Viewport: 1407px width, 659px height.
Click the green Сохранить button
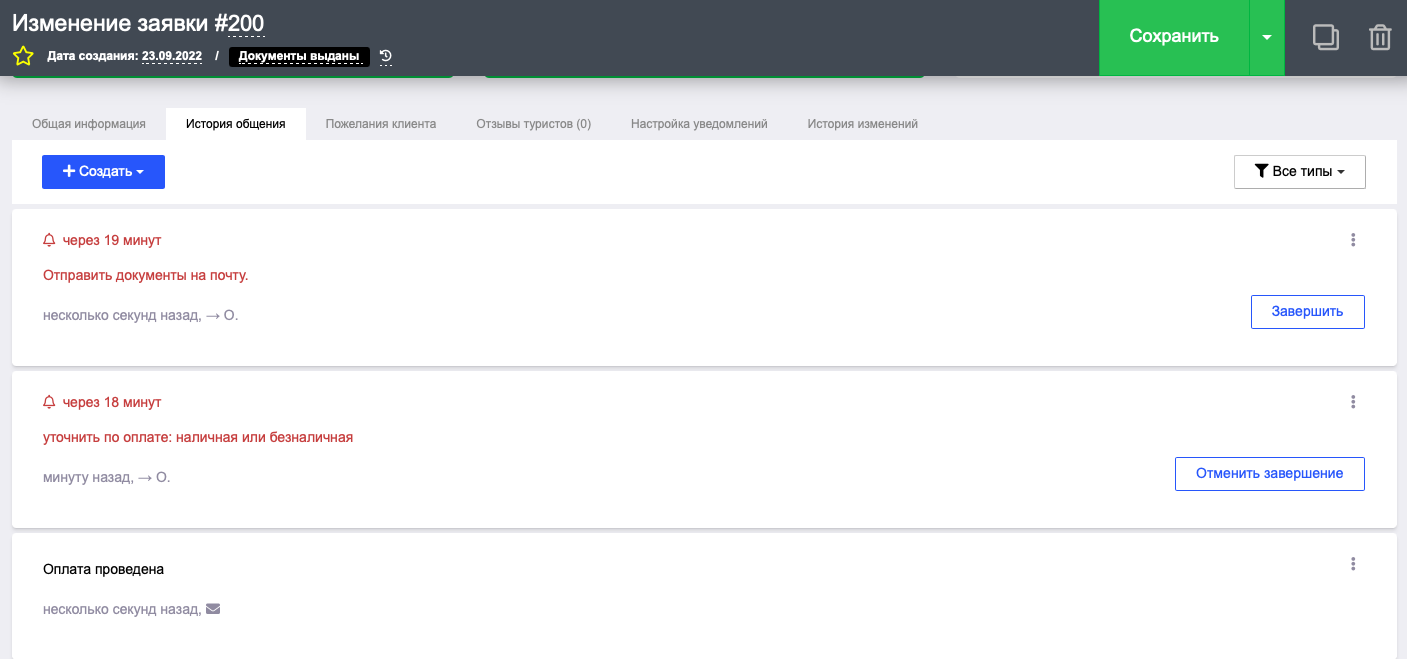1174,37
